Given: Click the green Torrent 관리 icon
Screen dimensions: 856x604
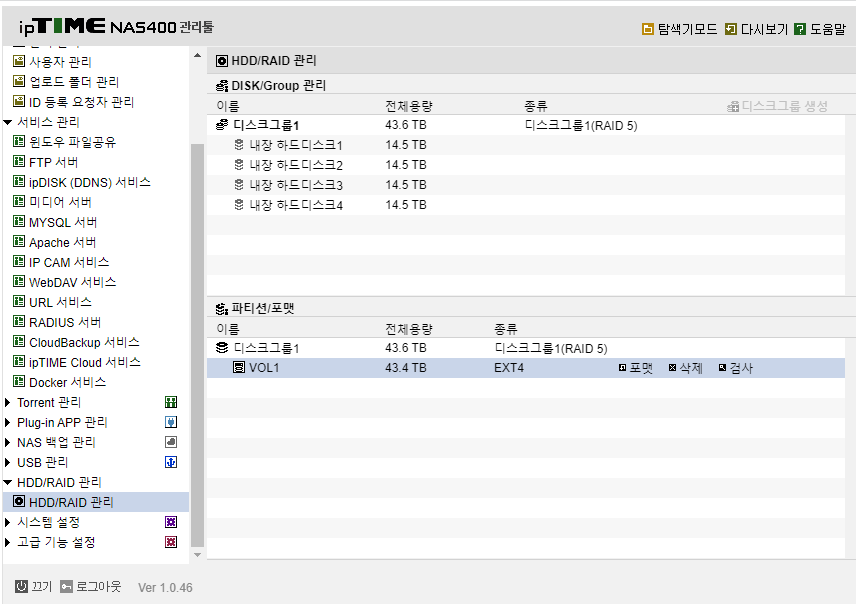Looking at the screenshot, I should pyautogui.click(x=171, y=402).
